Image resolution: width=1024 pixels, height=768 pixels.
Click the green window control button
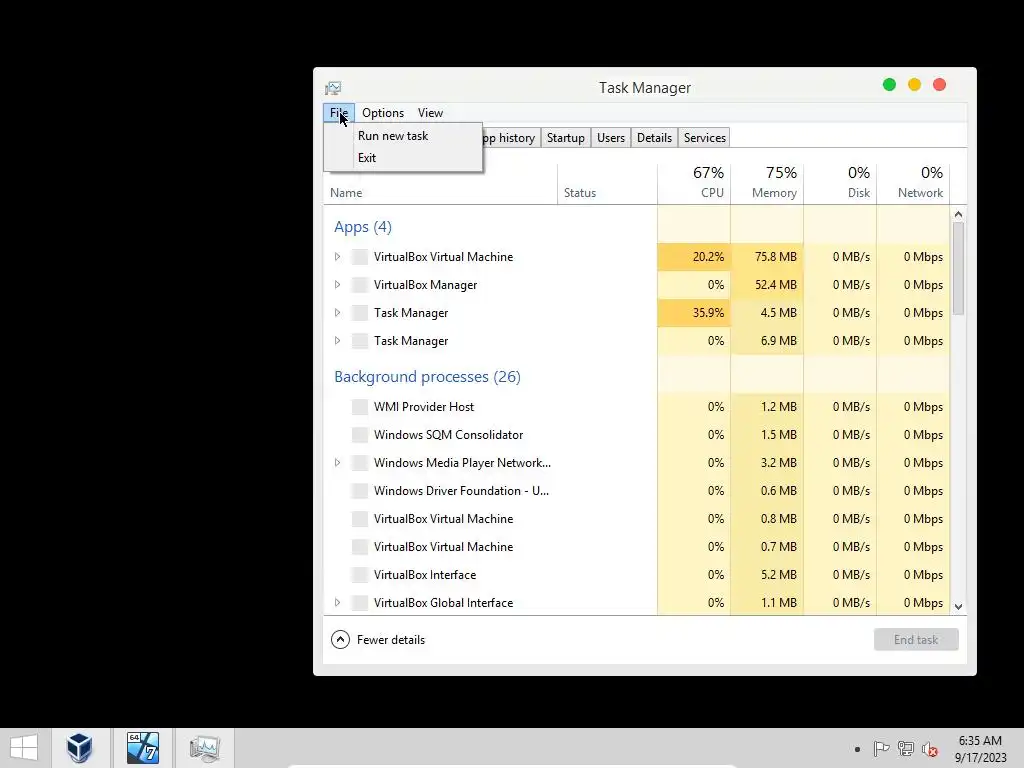tap(889, 85)
